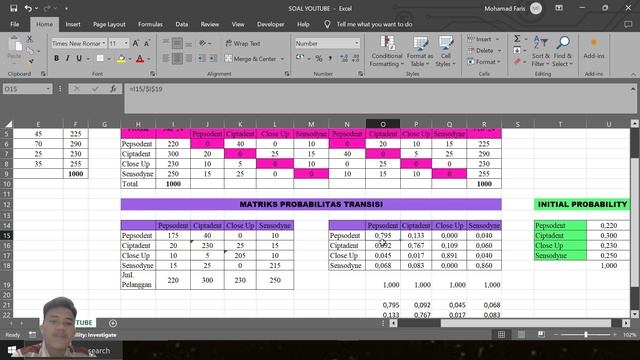Click Tell me what you want to do
The image size is (640, 360).
(374, 24)
